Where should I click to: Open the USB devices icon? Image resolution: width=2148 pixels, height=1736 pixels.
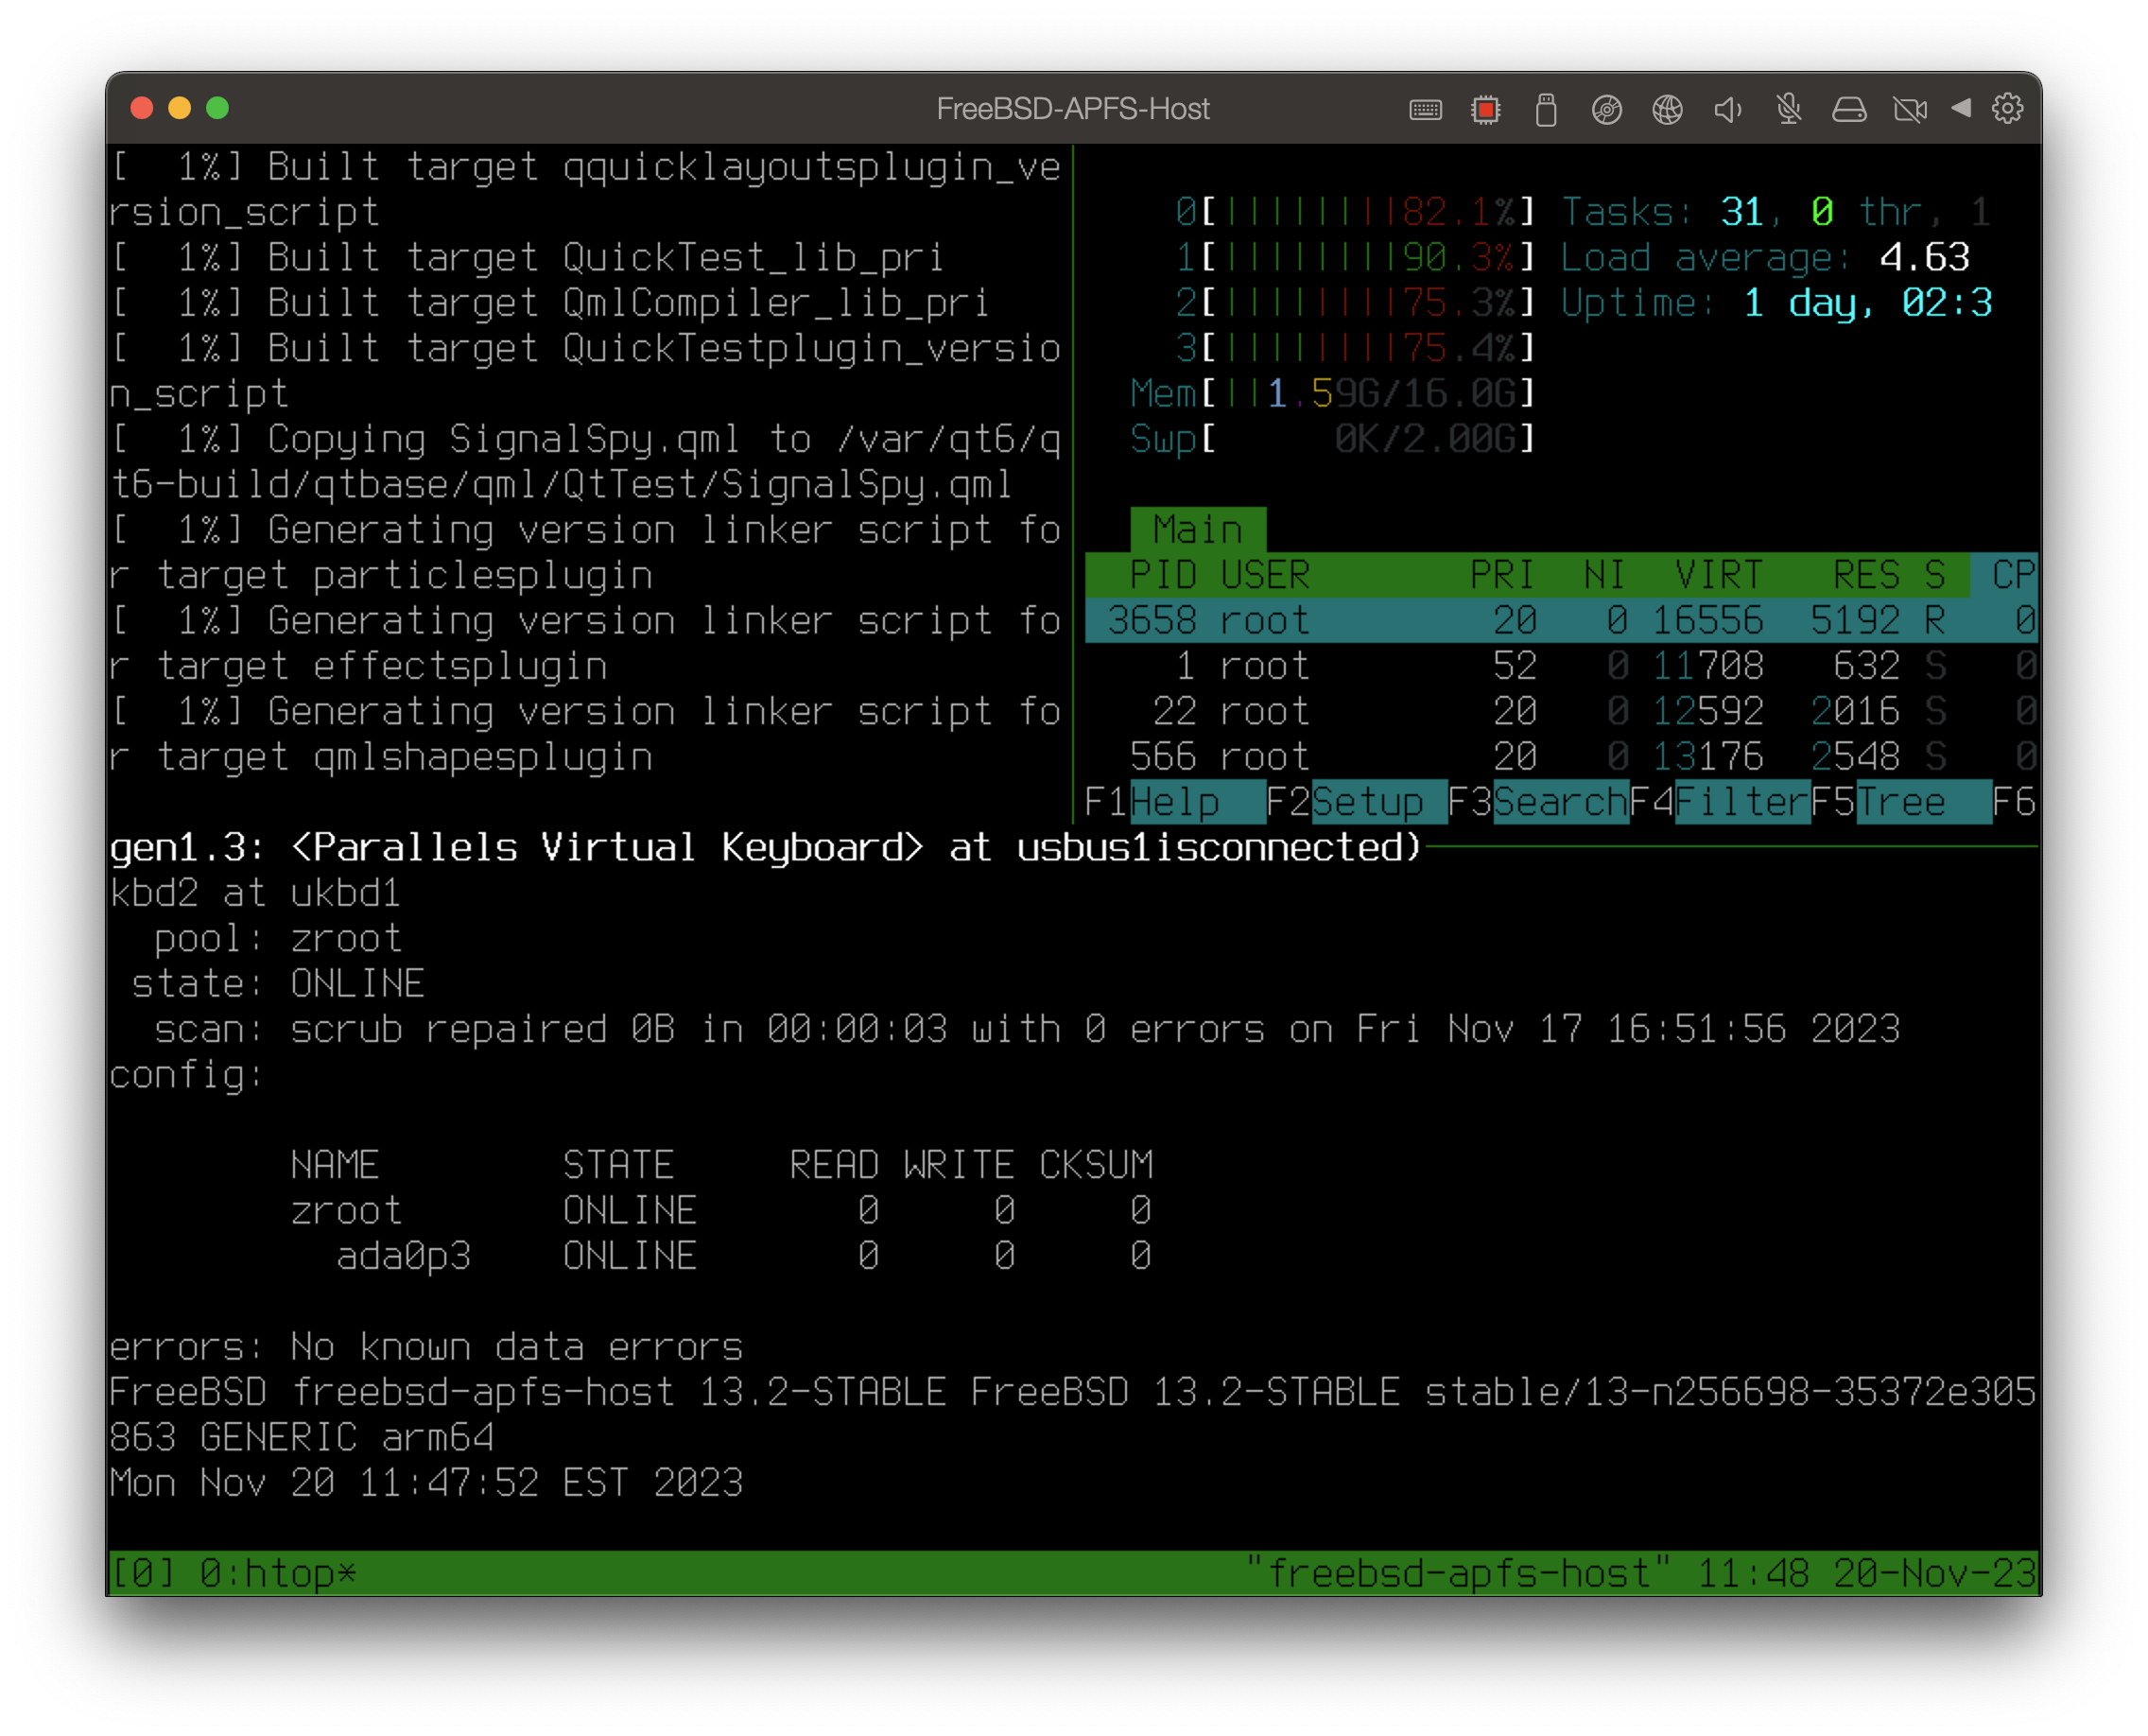1546,110
